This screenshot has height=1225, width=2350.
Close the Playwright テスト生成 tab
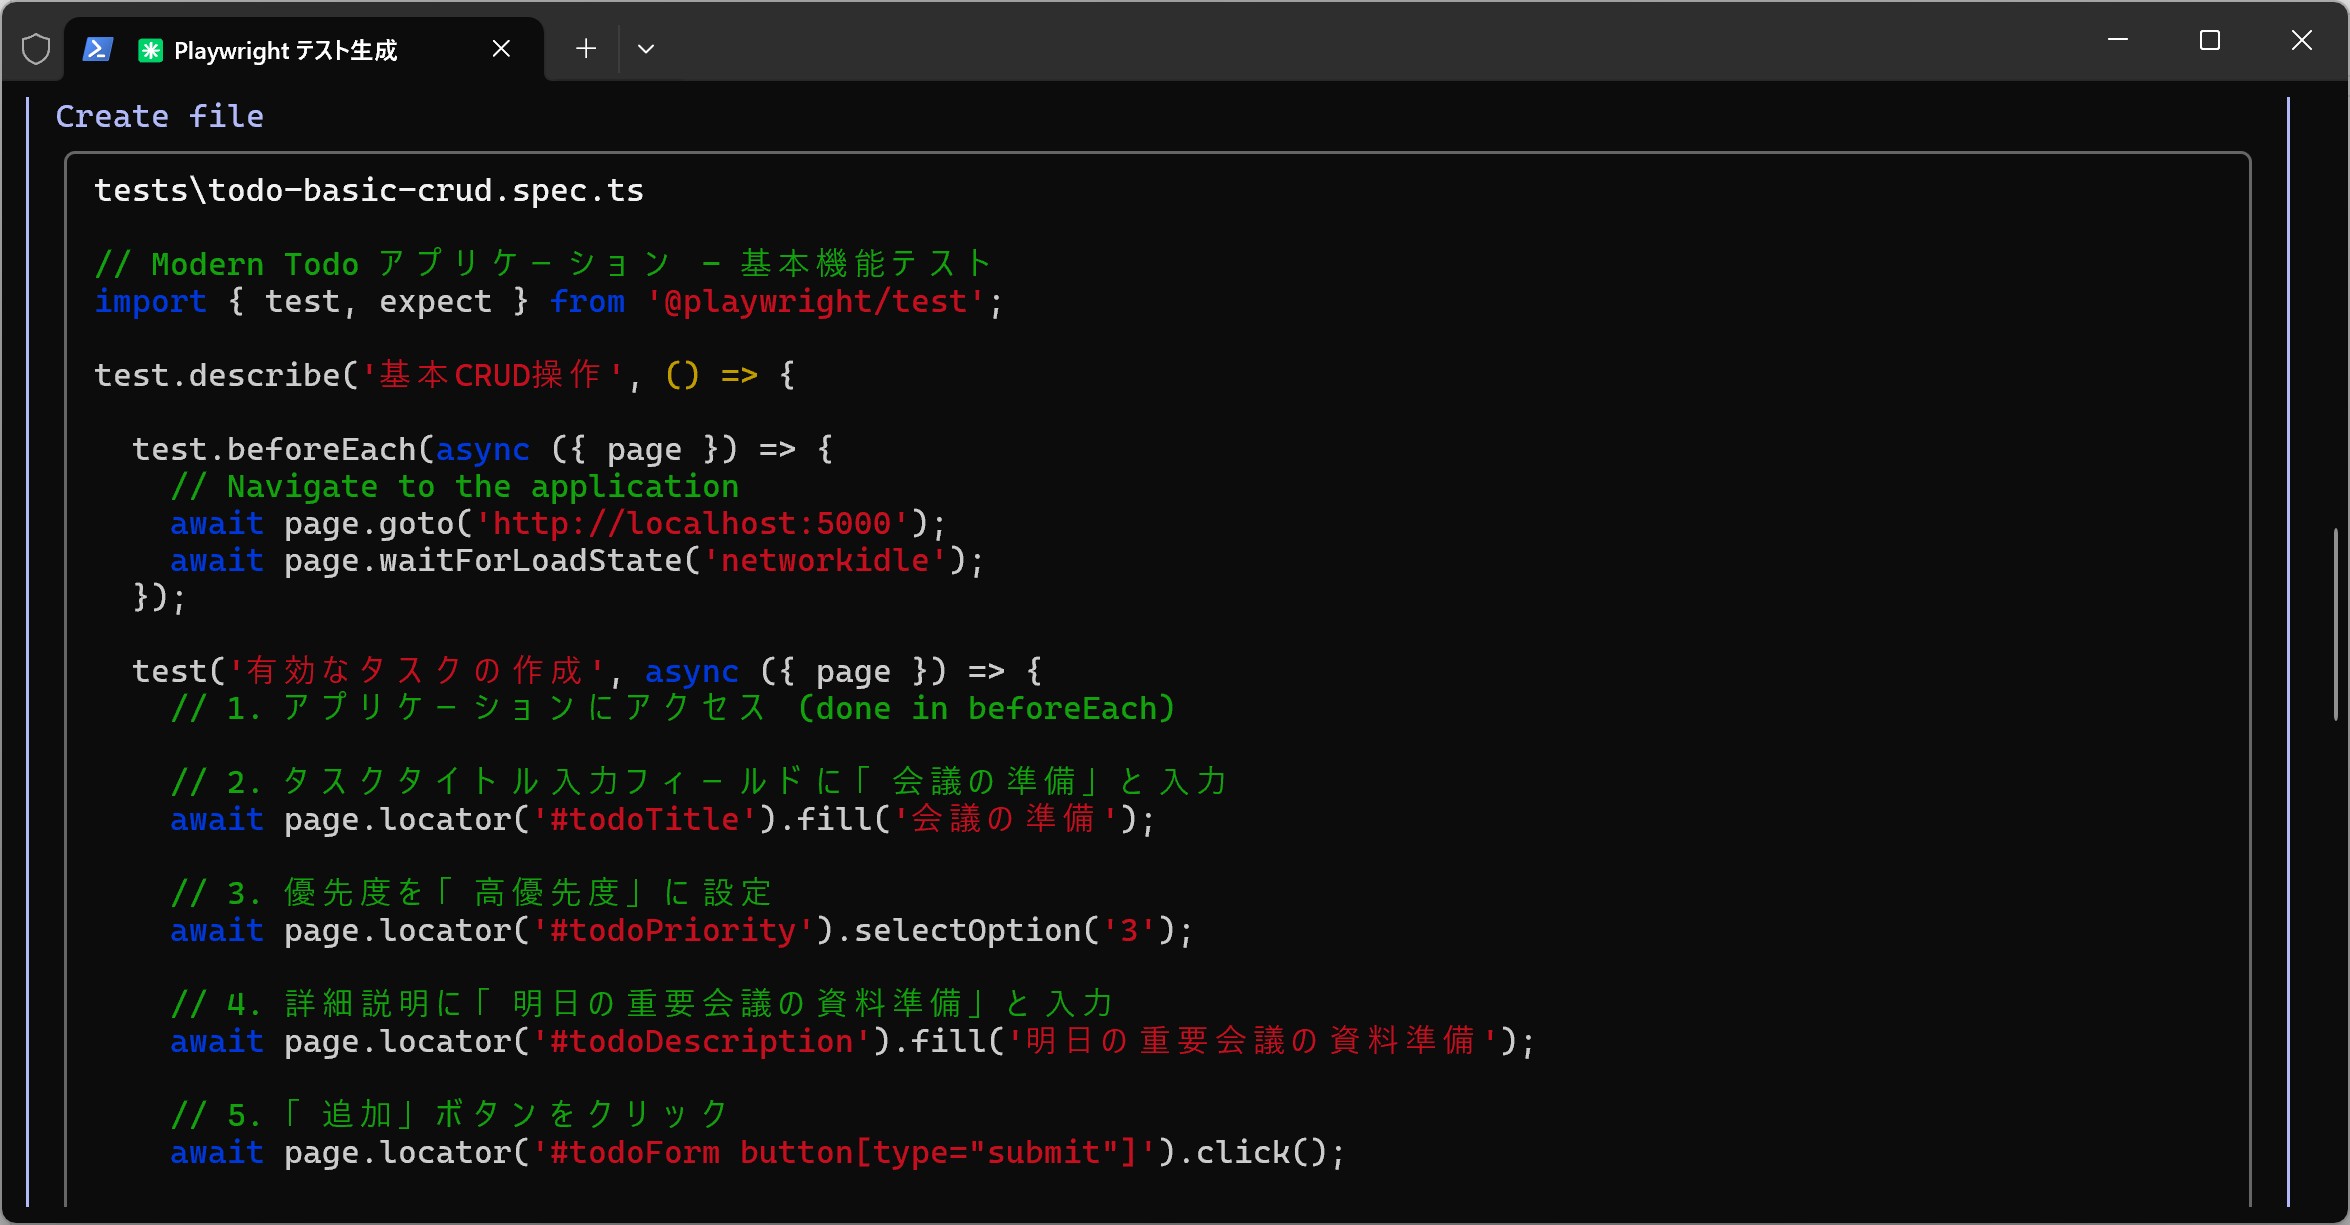pyautogui.click(x=502, y=48)
